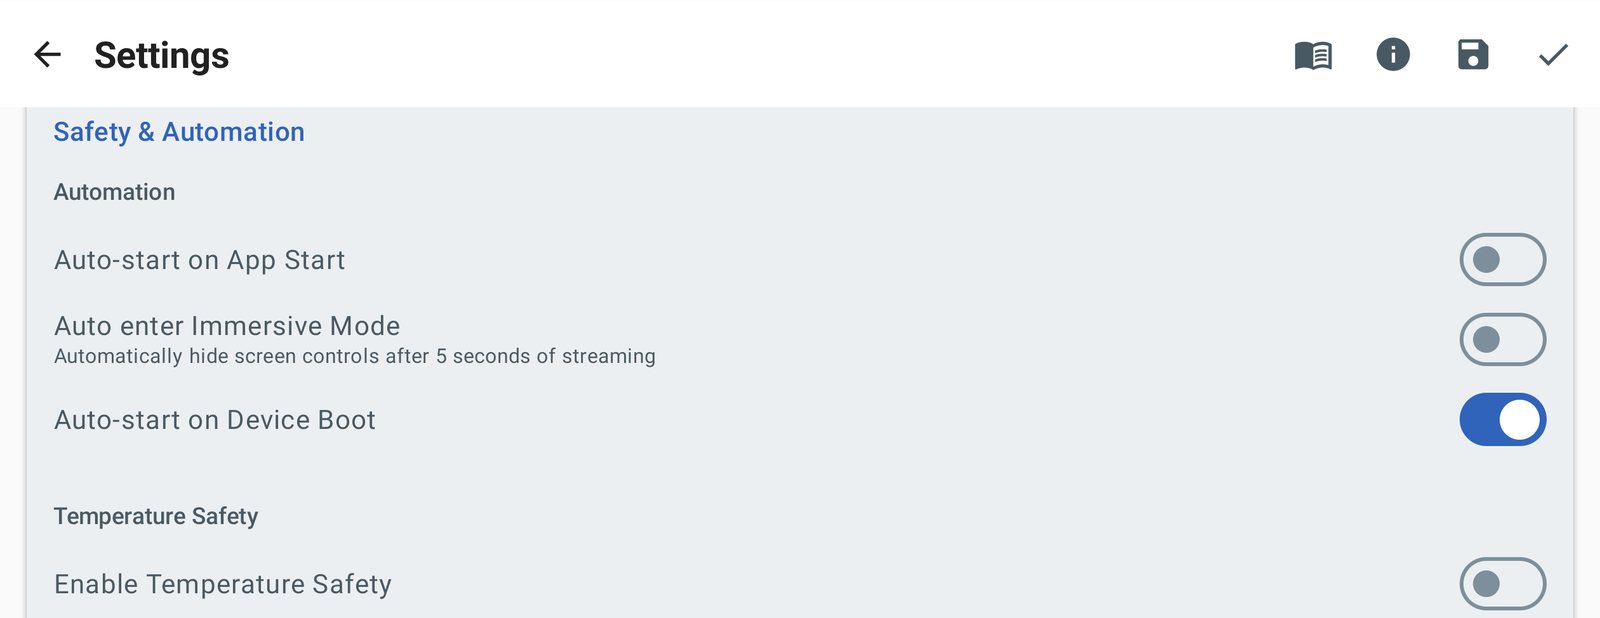Click the immersive mode description text

[355, 356]
